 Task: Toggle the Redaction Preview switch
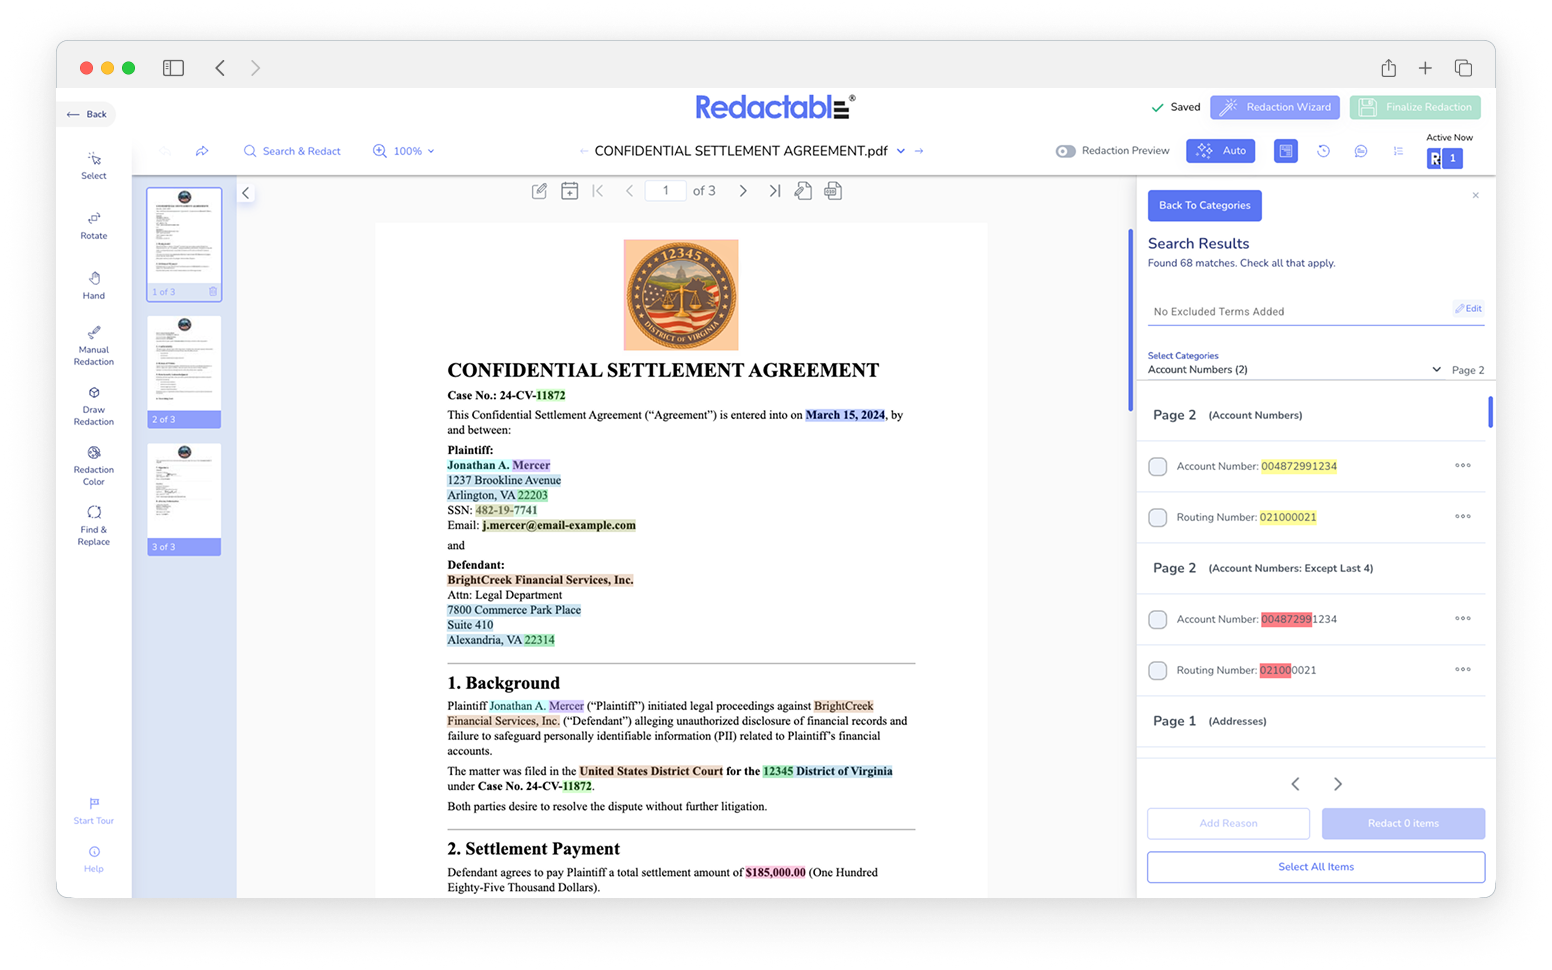(x=1066, y=151)
